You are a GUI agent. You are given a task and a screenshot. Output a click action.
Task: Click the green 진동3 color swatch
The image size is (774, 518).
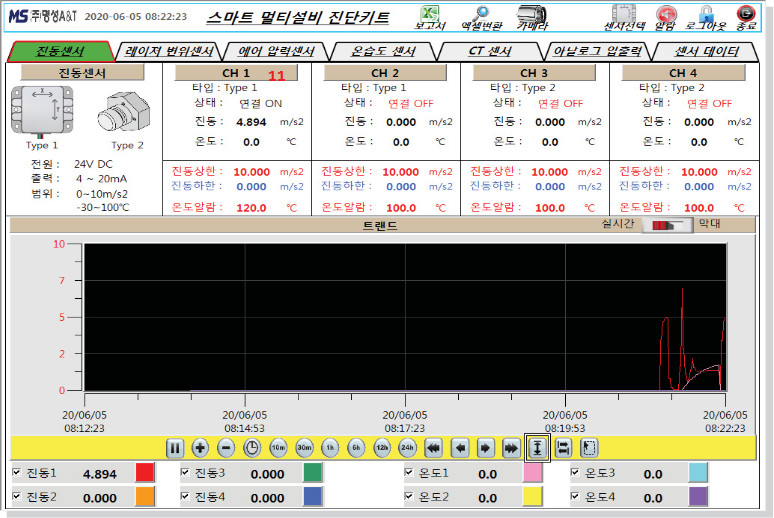coord(313,473)
